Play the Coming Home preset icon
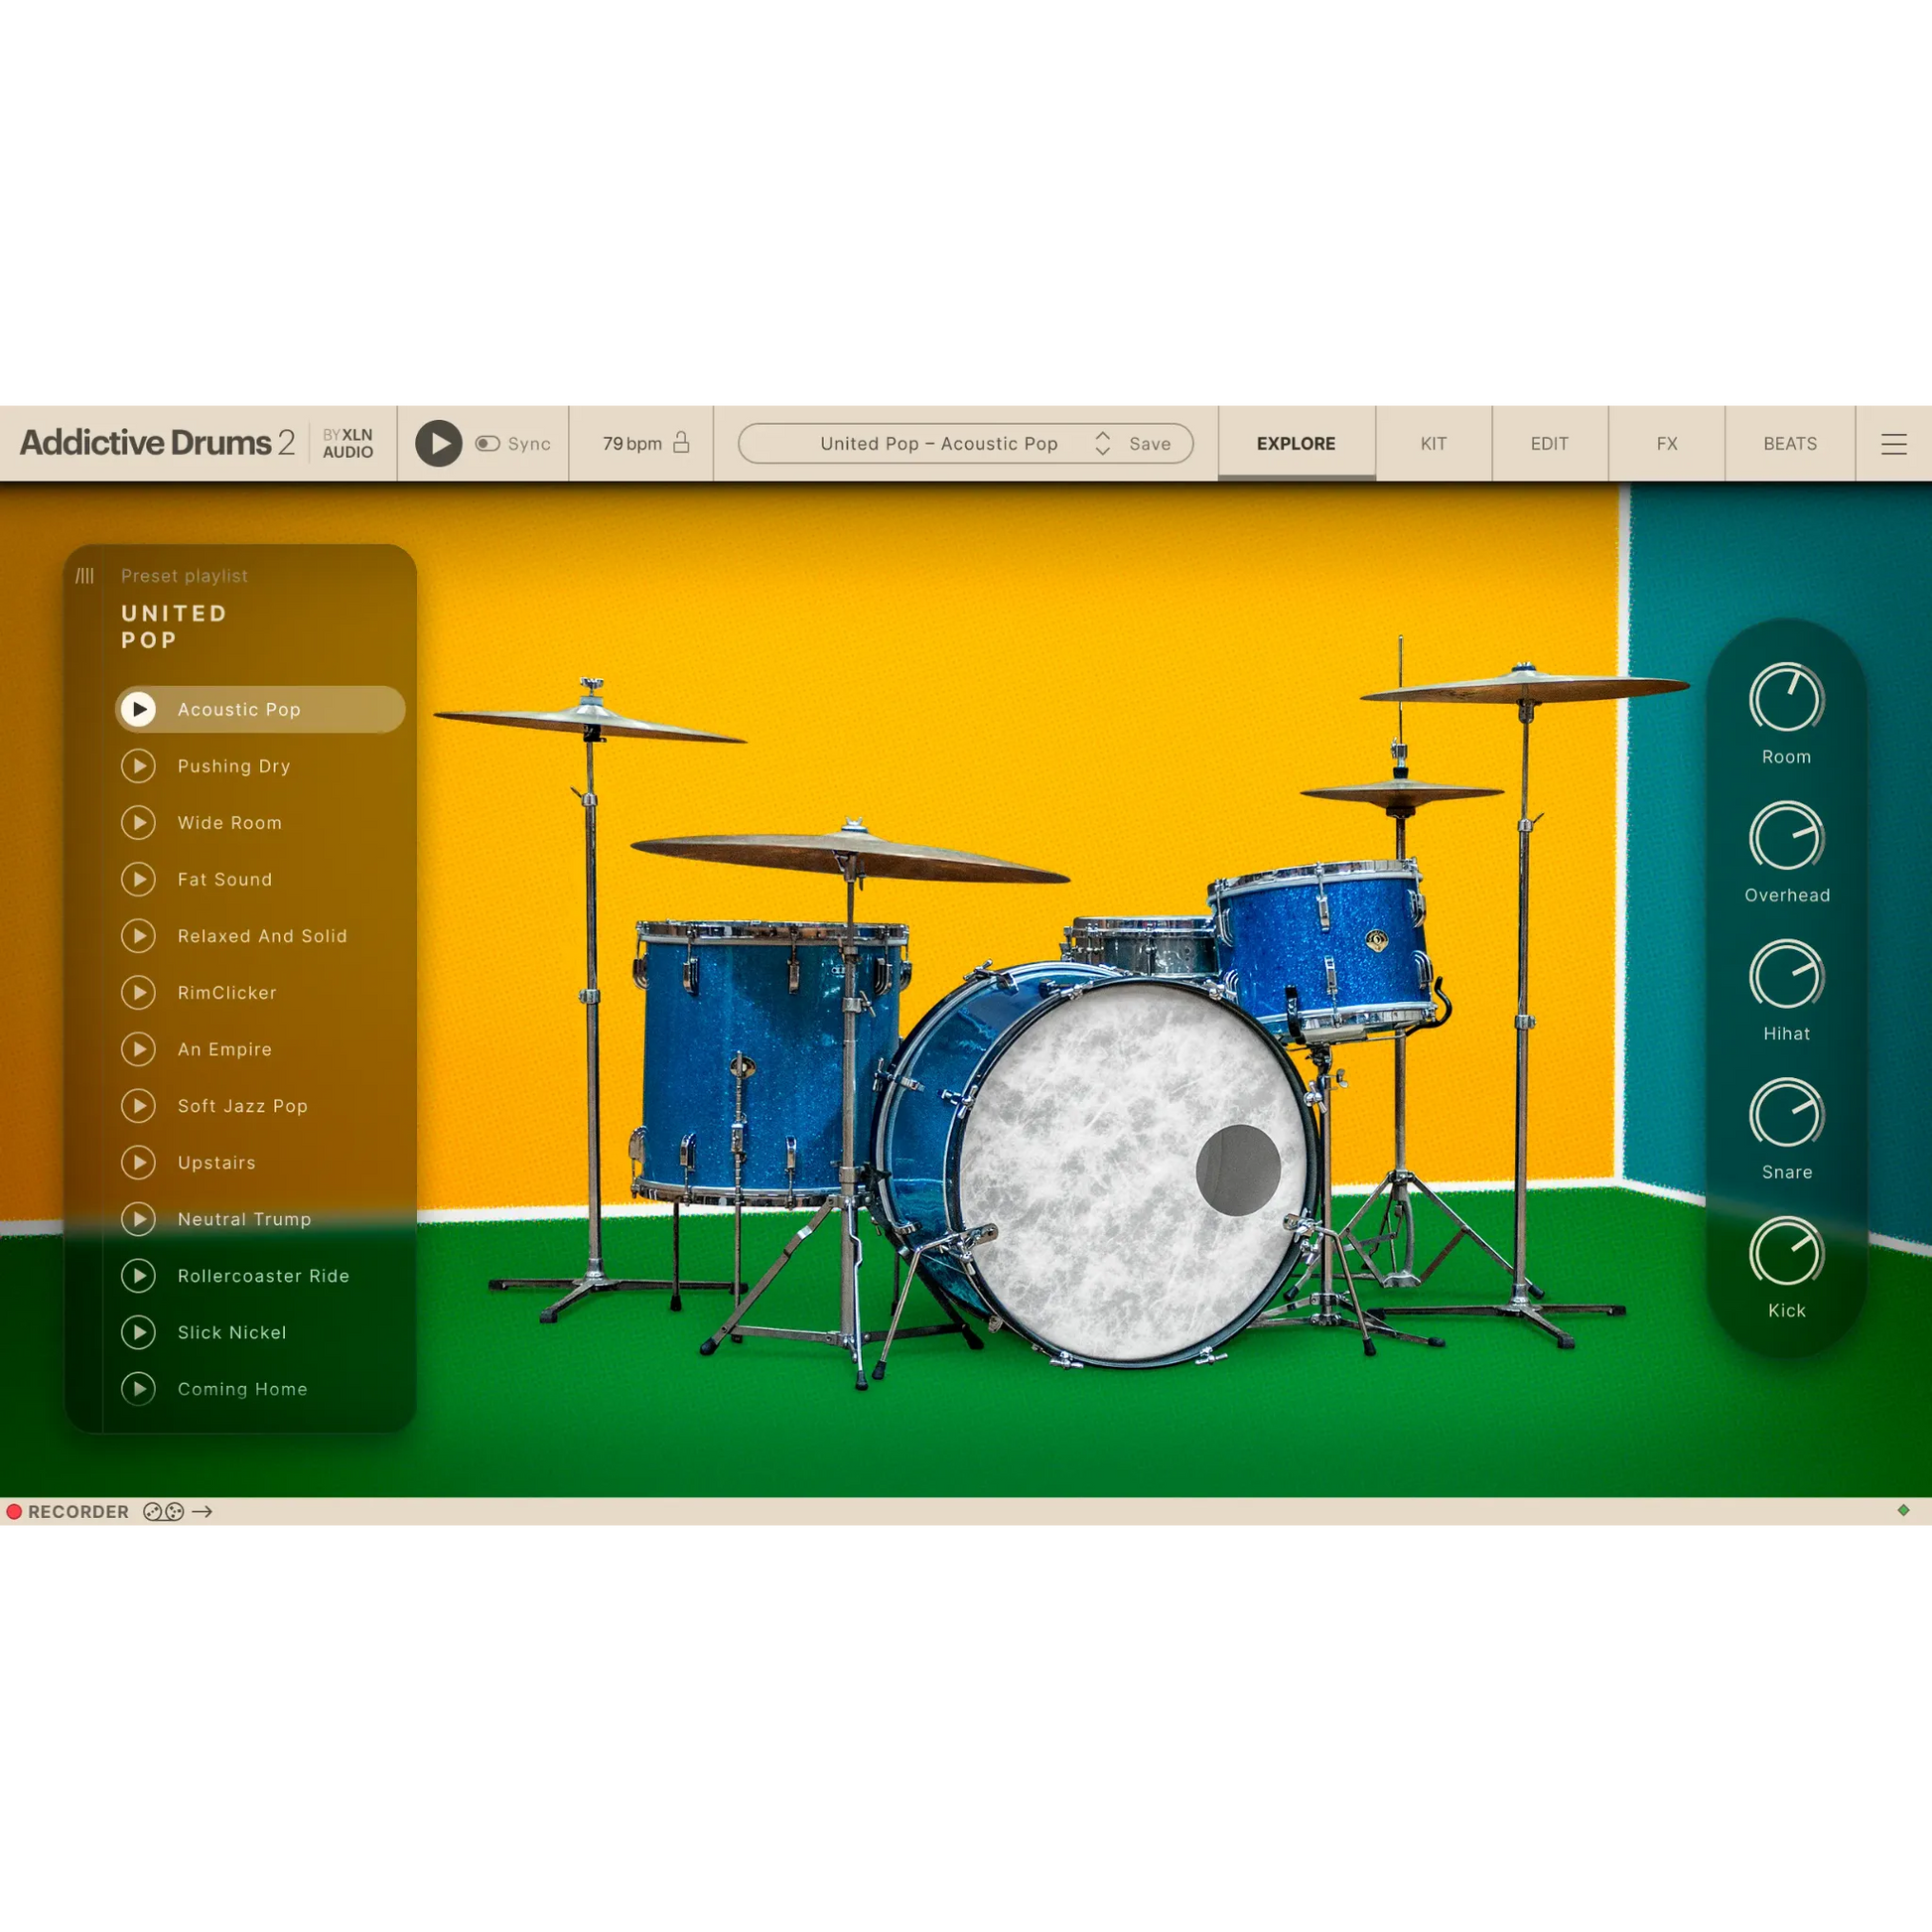The height and width of the screenshot is (1932, 1932). tap(139, 1388)
